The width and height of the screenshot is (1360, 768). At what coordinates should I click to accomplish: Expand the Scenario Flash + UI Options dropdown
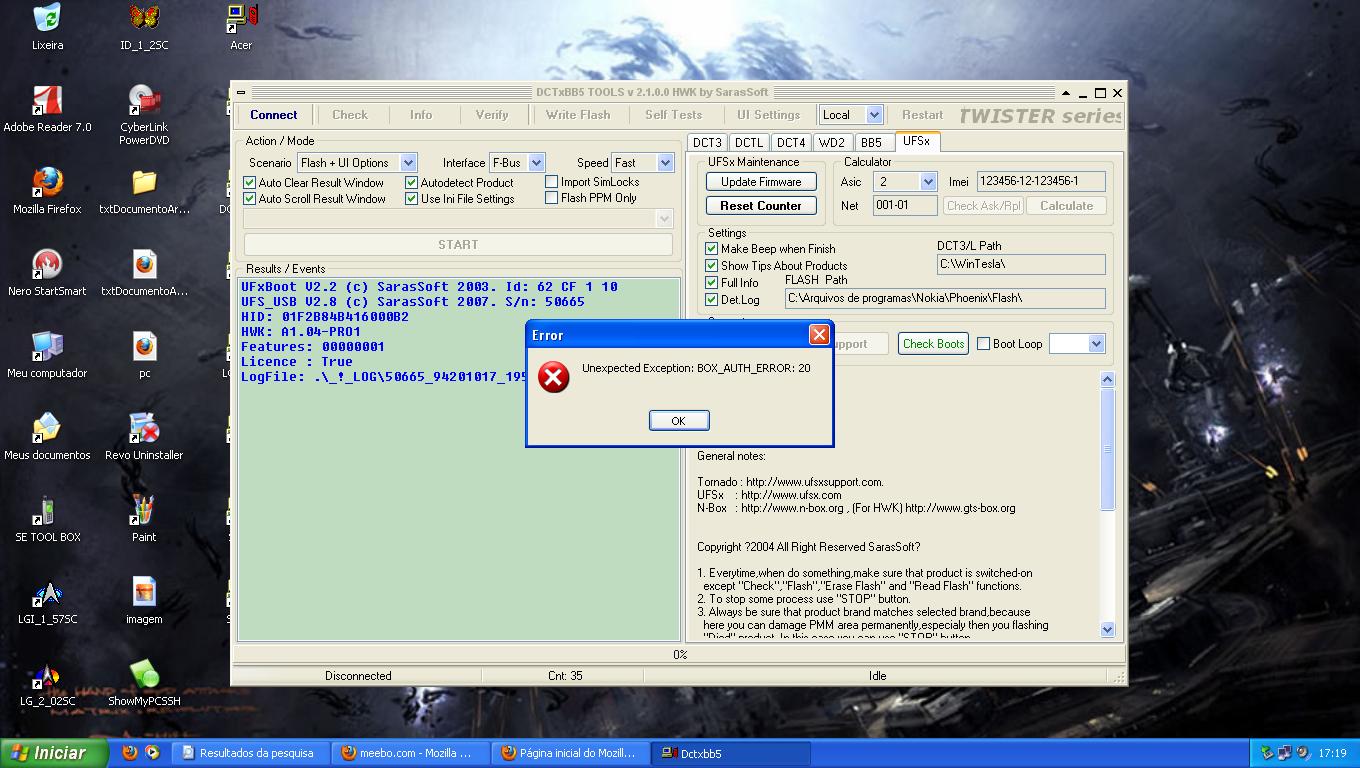click(408, 163)
